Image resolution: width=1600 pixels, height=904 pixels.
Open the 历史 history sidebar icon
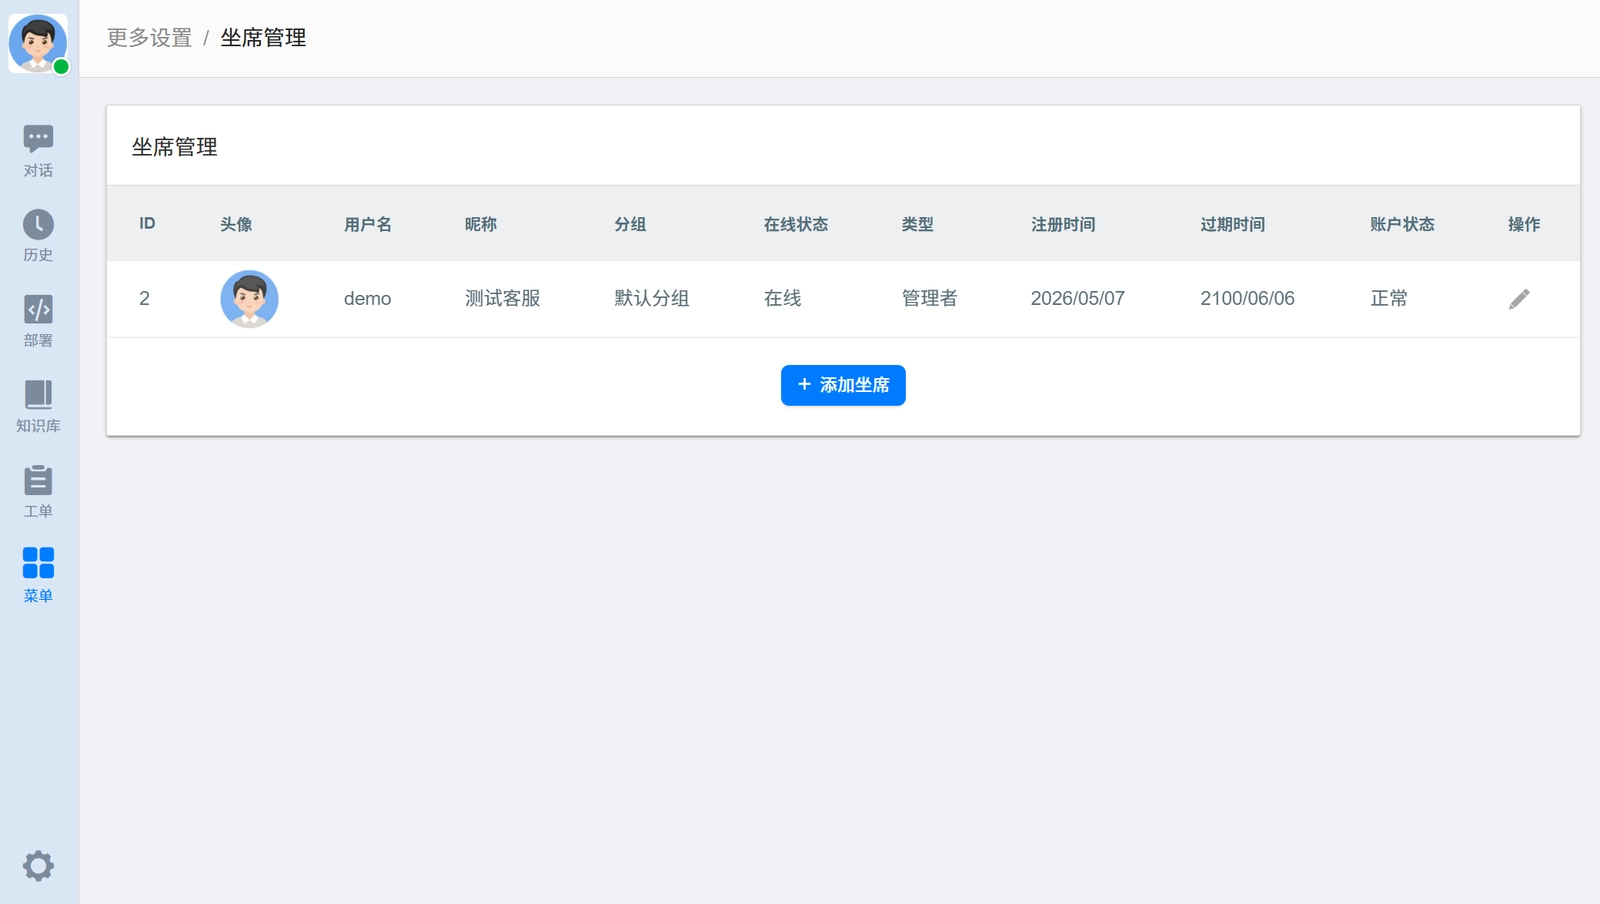tap(38, 236)
